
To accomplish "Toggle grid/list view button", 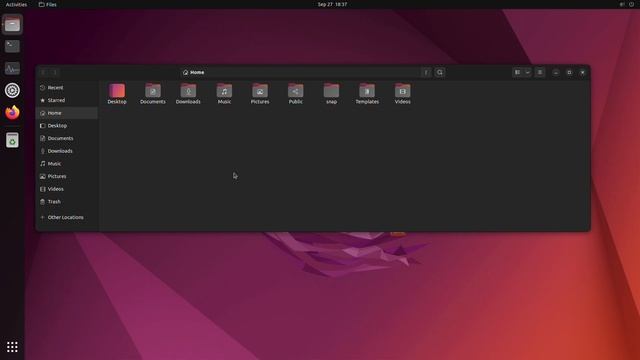I will tap(518, 72).
